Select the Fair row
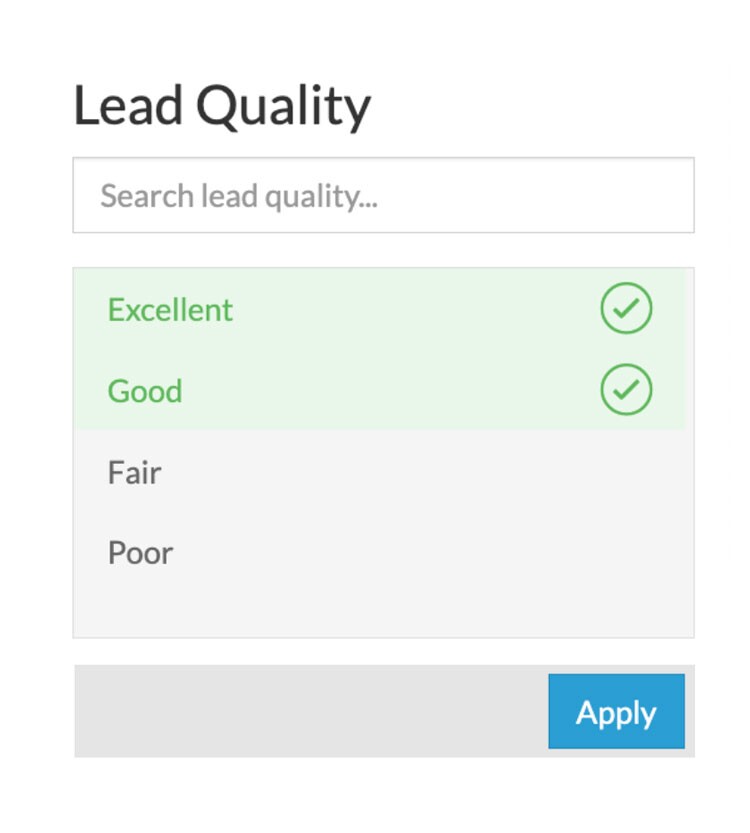Screen dimensions: 750x833 (135, 472)
